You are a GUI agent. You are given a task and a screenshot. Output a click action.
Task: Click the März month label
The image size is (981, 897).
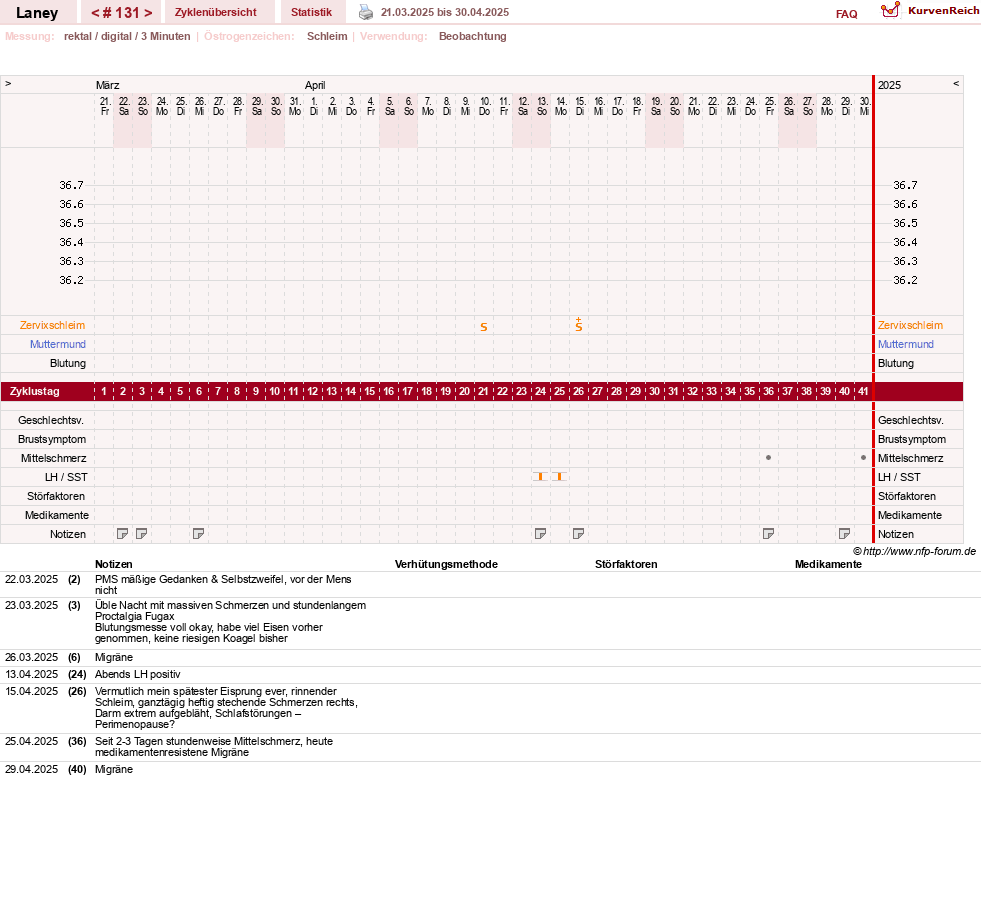(x=108, y=85)
